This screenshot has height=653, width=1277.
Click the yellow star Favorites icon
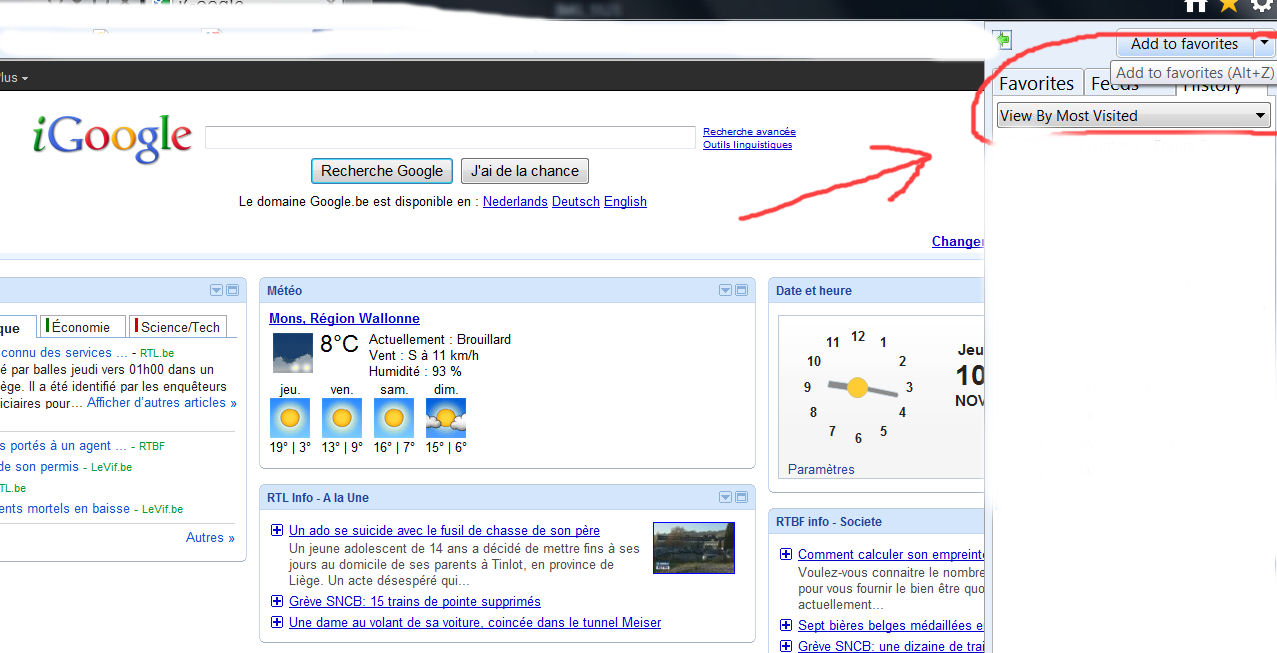pos(1229,5)
